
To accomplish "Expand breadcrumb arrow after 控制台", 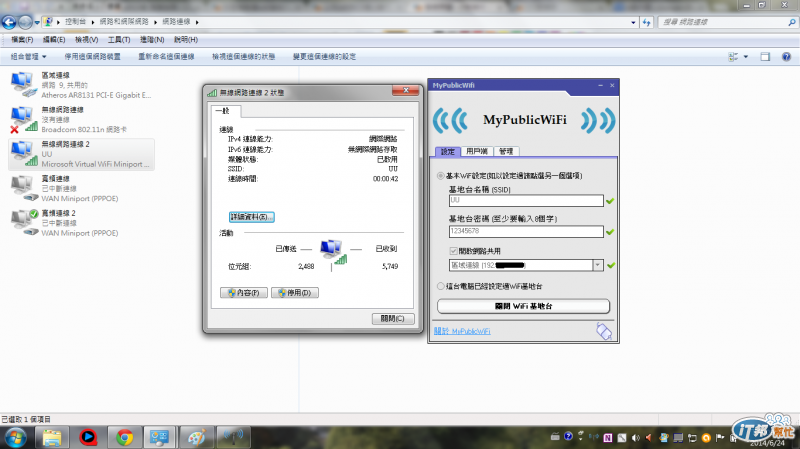I will 93,22.
